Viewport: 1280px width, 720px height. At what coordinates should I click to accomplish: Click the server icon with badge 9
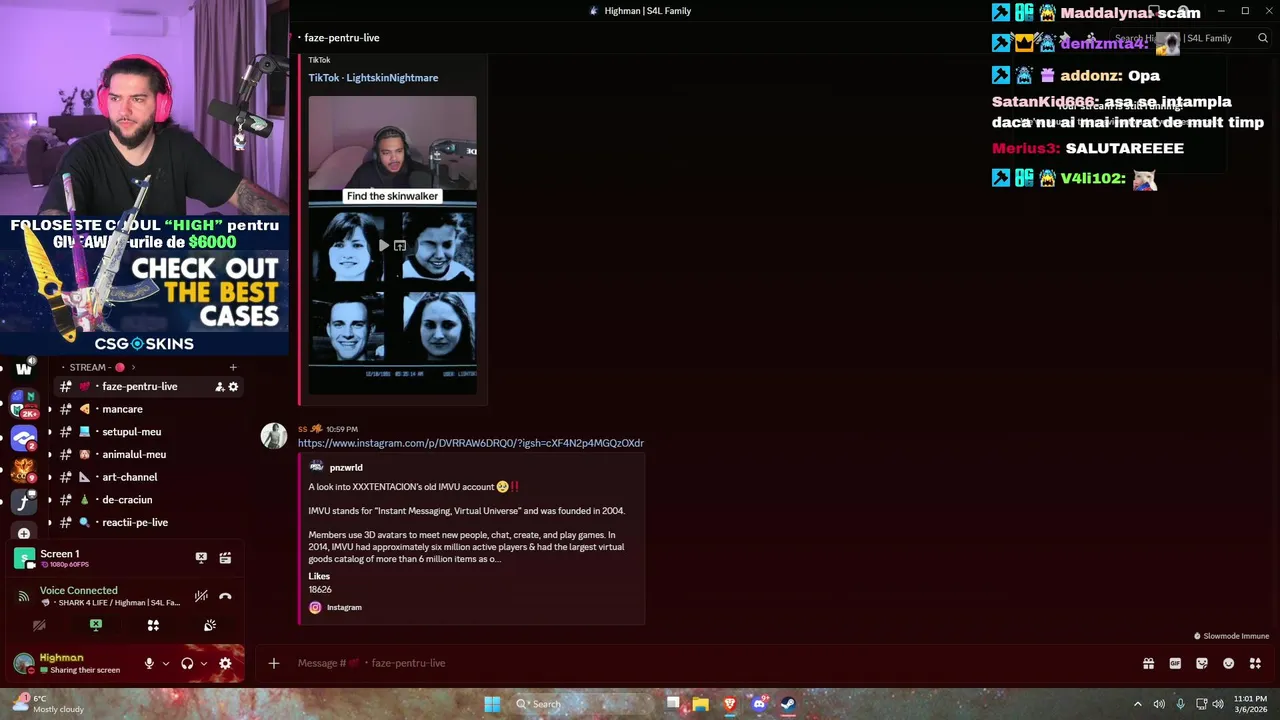coord(24,470)
